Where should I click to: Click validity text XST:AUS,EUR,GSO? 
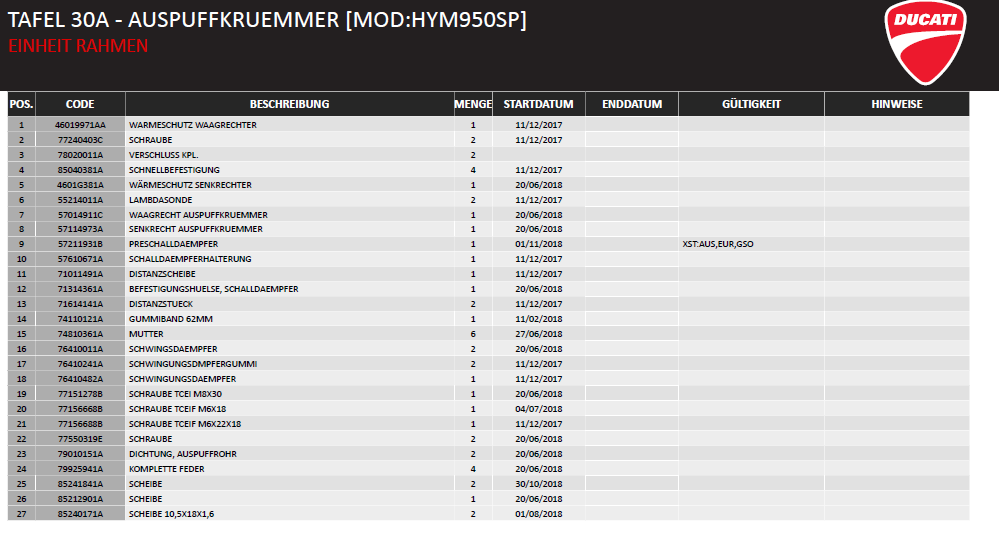pyautogui.click(x=718, y=244)
